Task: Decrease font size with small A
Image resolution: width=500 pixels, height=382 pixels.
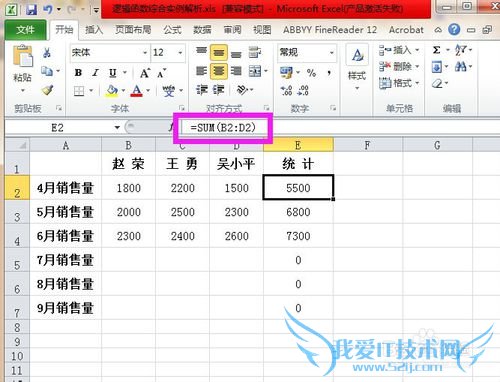Action: (x=162, y=73)
